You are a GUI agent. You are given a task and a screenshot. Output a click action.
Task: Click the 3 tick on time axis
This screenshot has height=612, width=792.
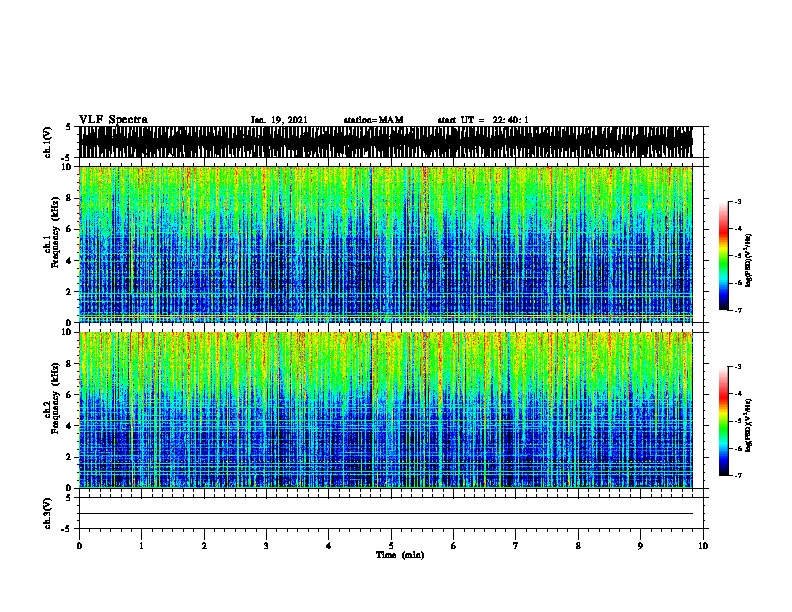266,546
